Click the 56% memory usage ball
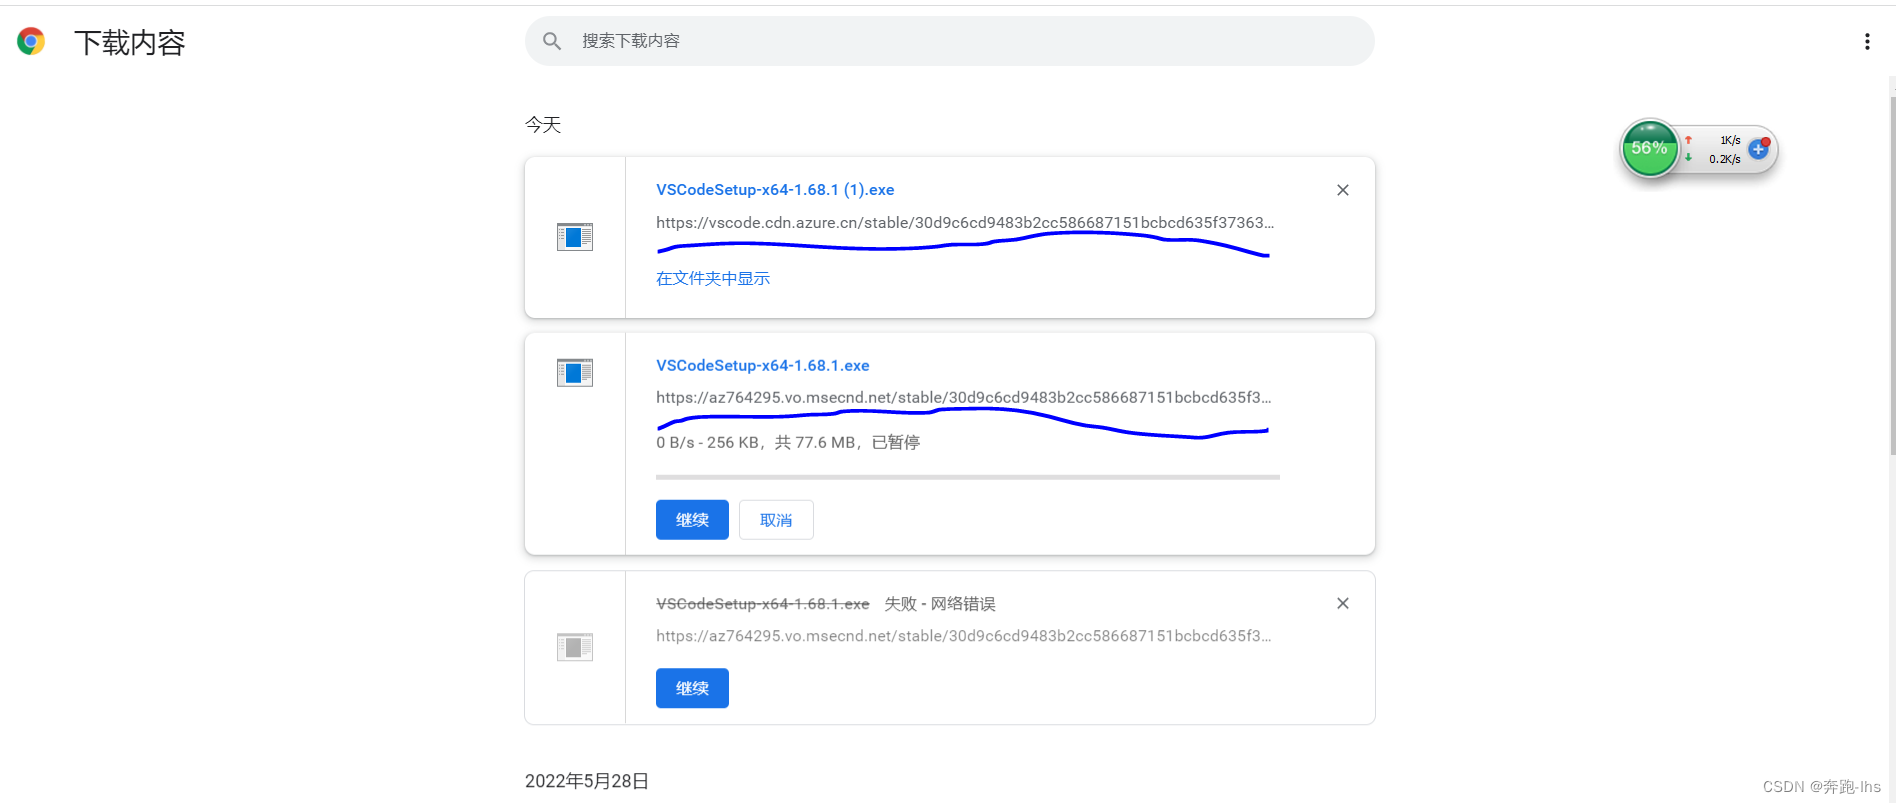Screen dimensions: 1896x803 (1649, 149)
